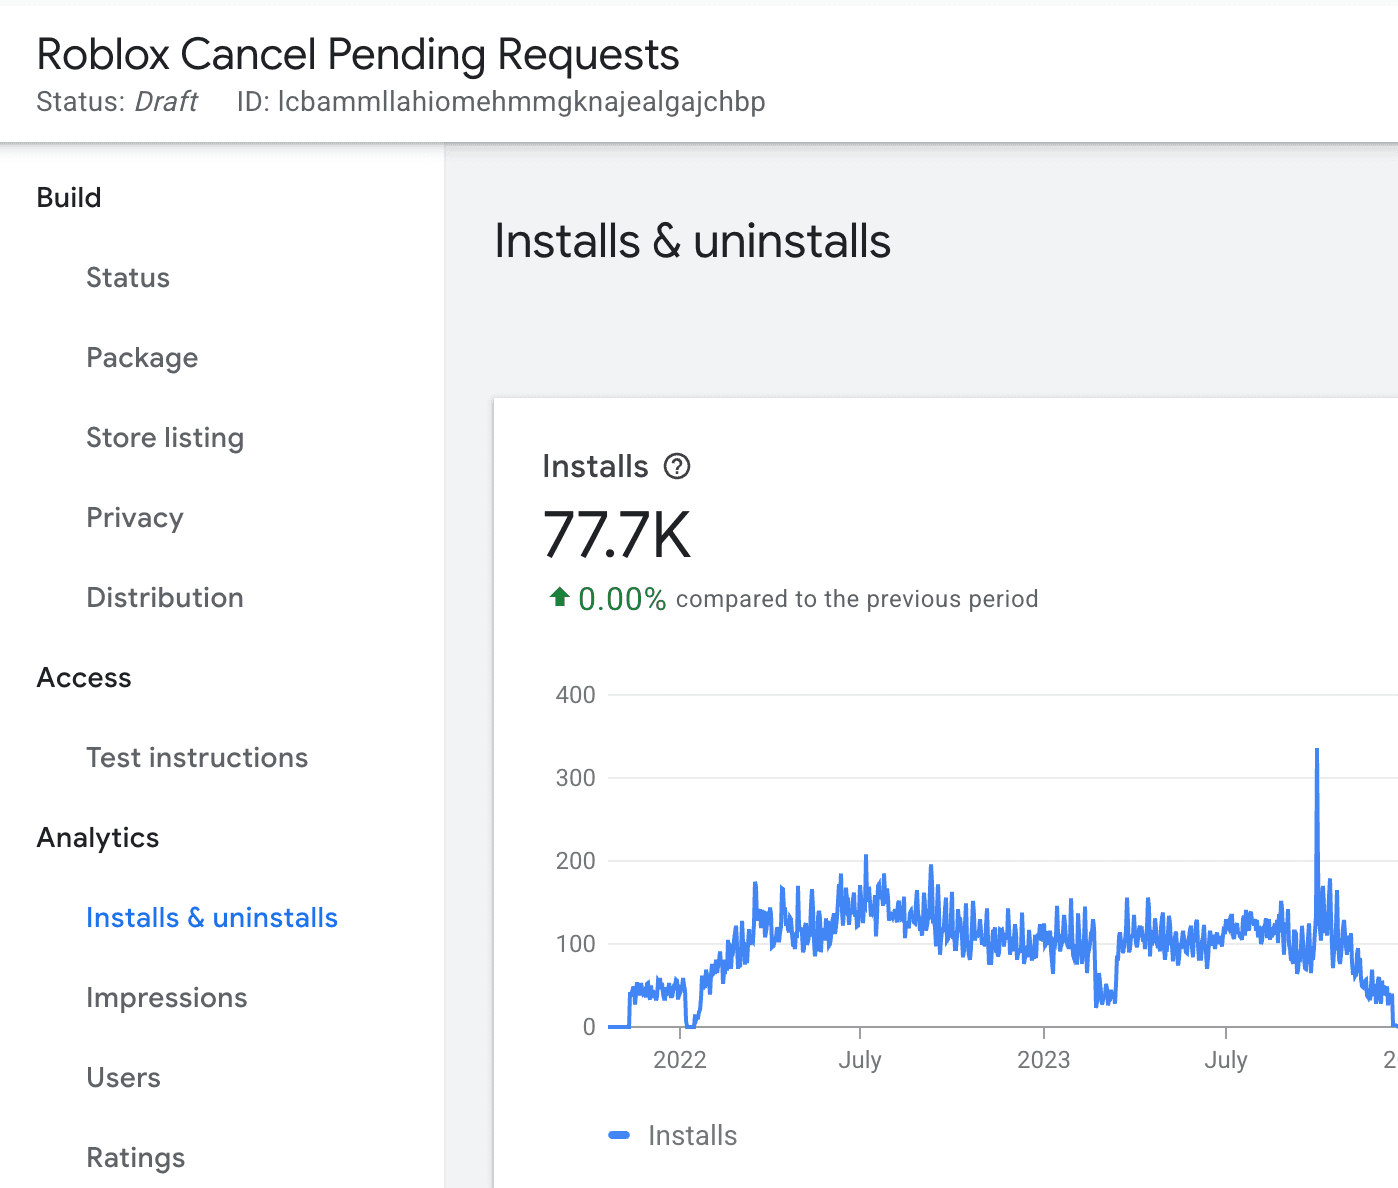Image resolution: width=1398 pixels, height=1188 pixels.
Task: Go to Store listing
Action: (165, 437)
